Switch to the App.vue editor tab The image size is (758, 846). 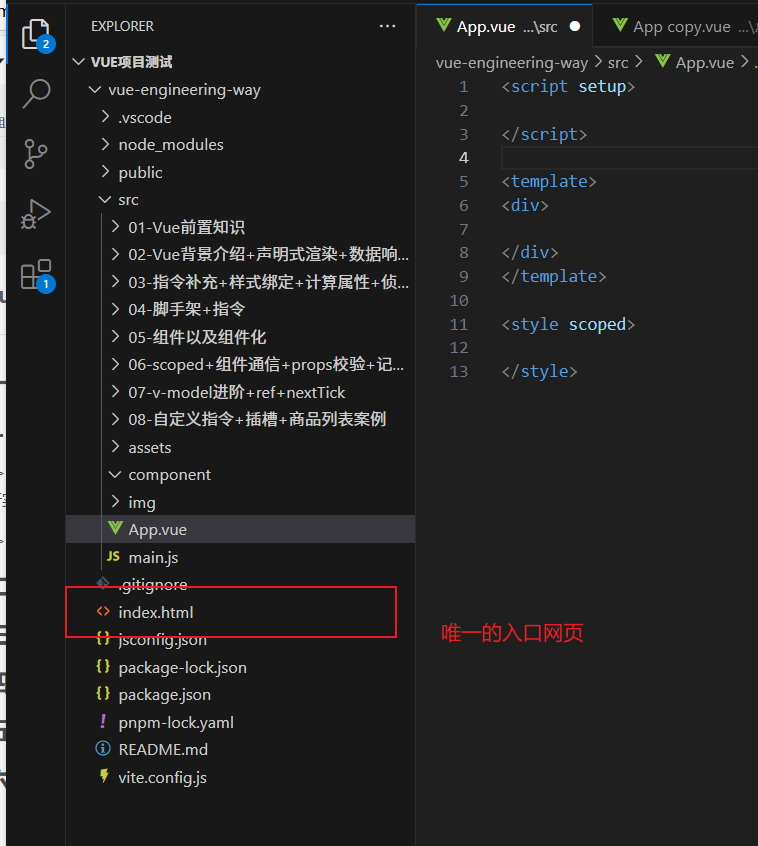click(504, 26)
